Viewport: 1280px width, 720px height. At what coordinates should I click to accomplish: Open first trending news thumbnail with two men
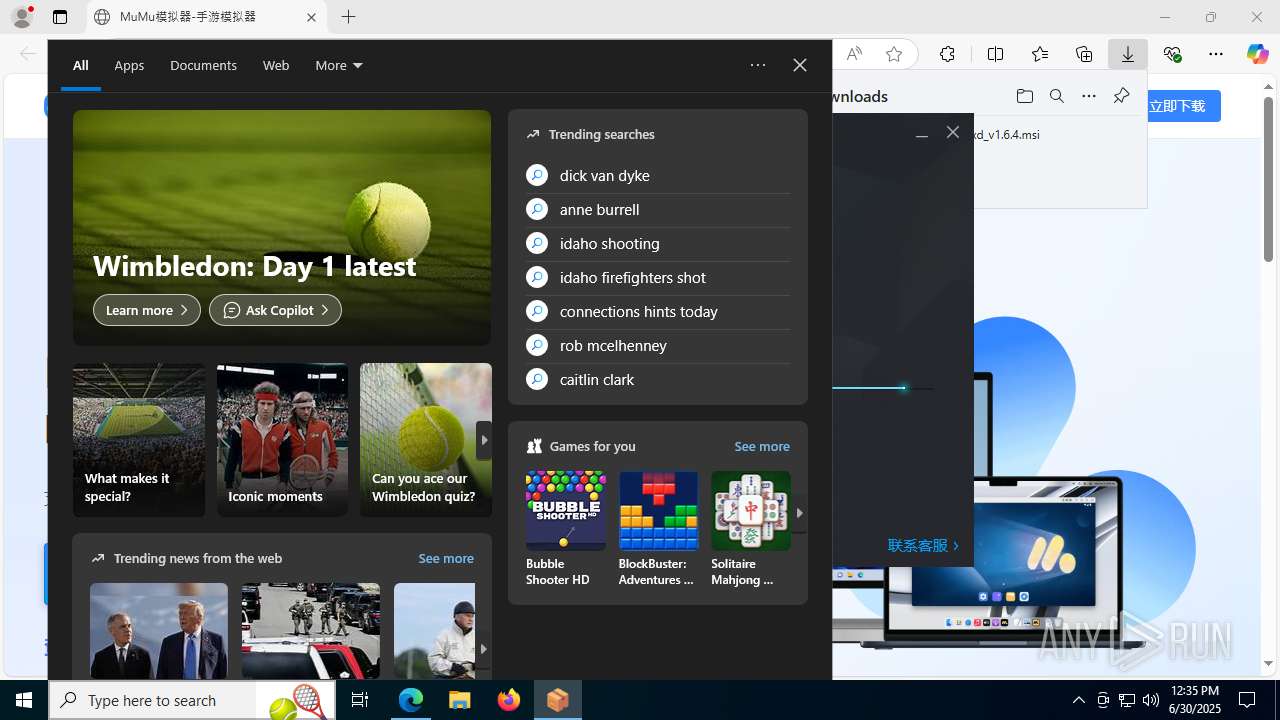point(159,631)
